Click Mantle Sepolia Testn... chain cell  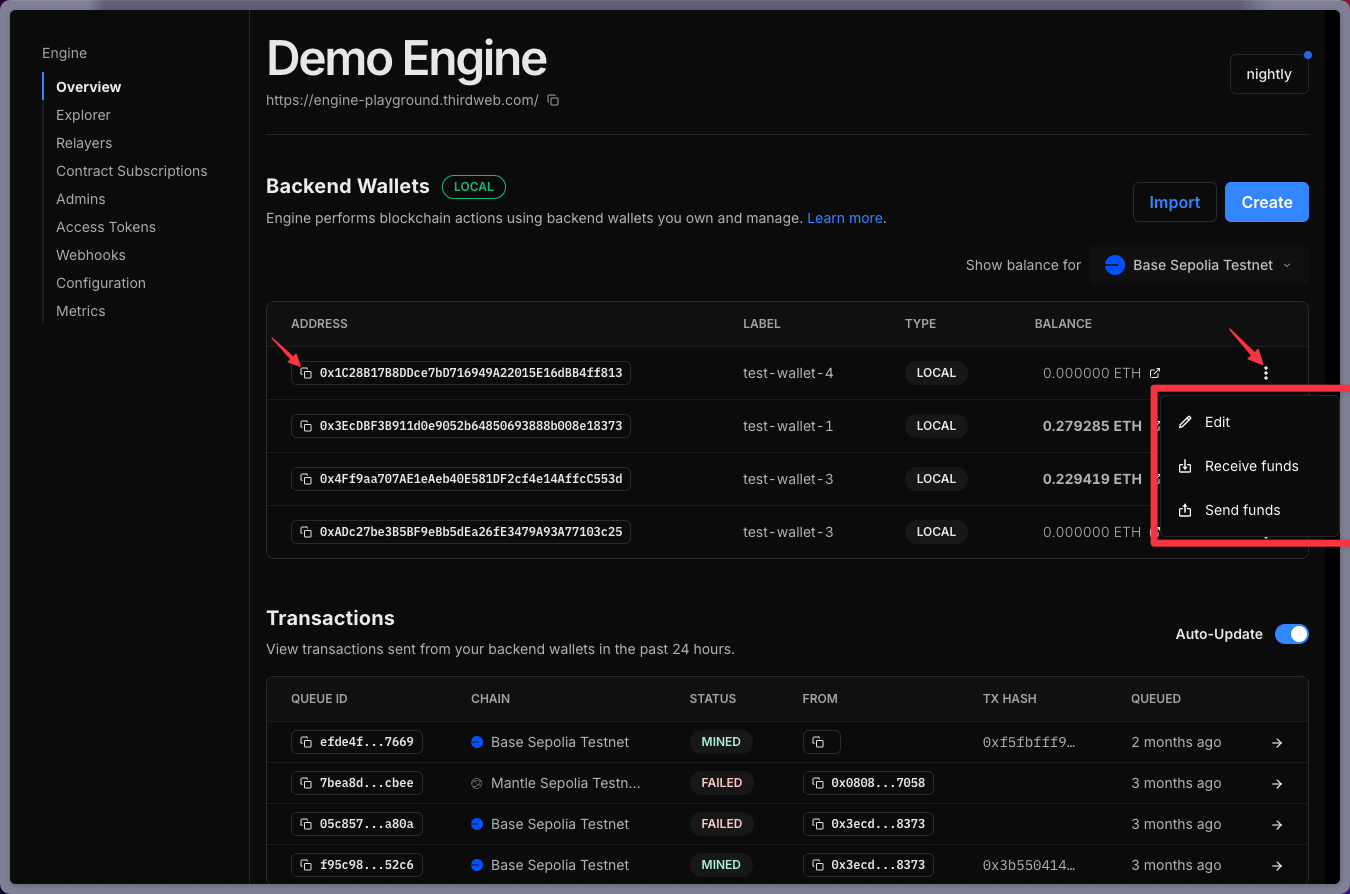click(x=556, y=783)
